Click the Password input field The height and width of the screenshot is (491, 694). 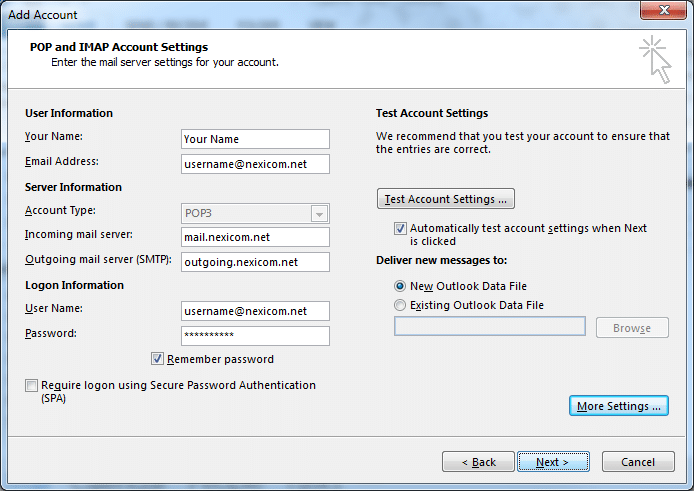coord(255,336)
